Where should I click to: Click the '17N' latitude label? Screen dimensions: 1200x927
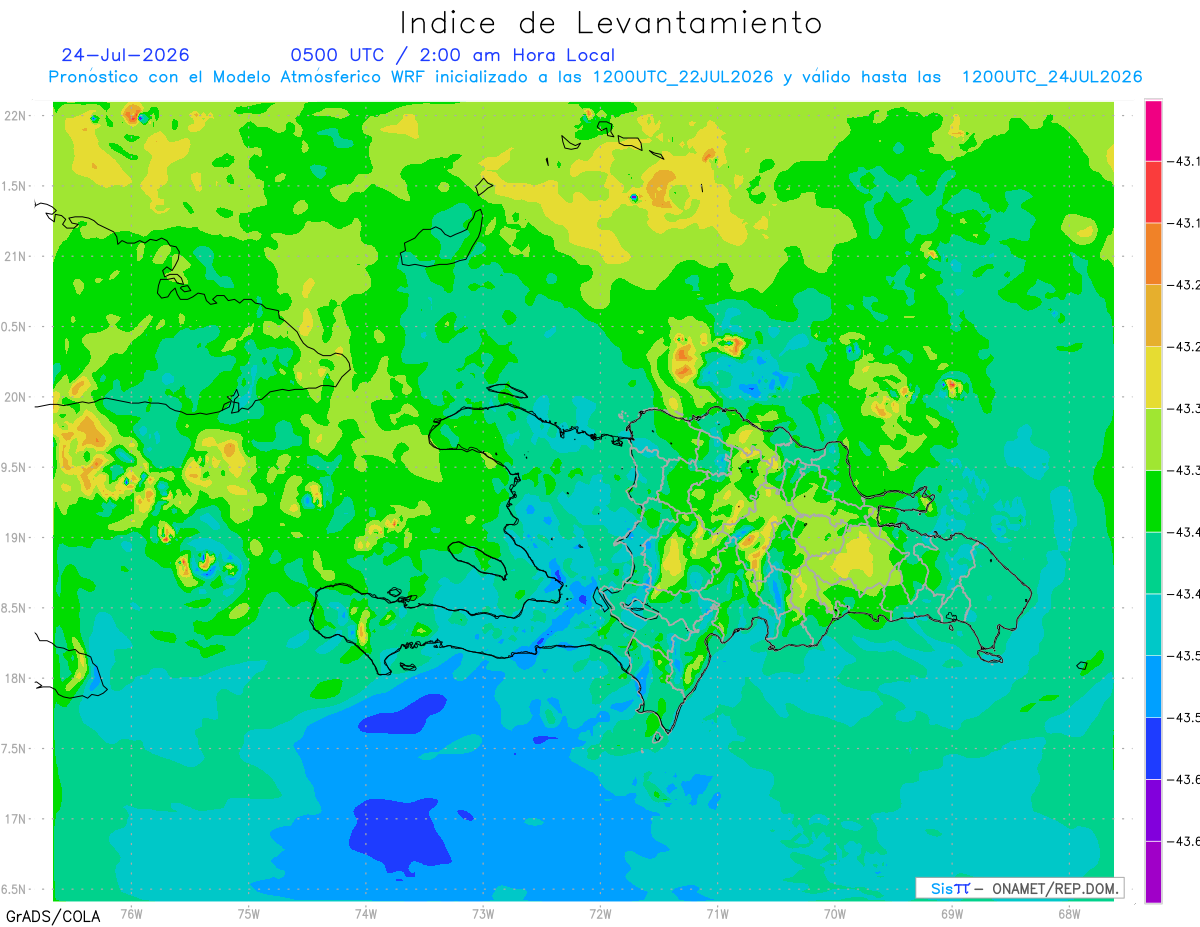coord(16,819)
